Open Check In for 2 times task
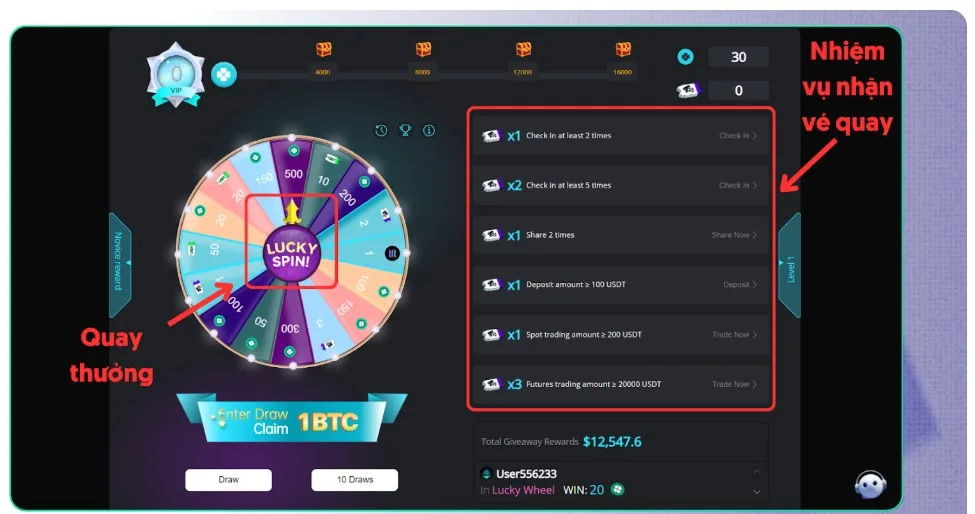The width and height of the screenshot is (975, 514). point(738,135)
